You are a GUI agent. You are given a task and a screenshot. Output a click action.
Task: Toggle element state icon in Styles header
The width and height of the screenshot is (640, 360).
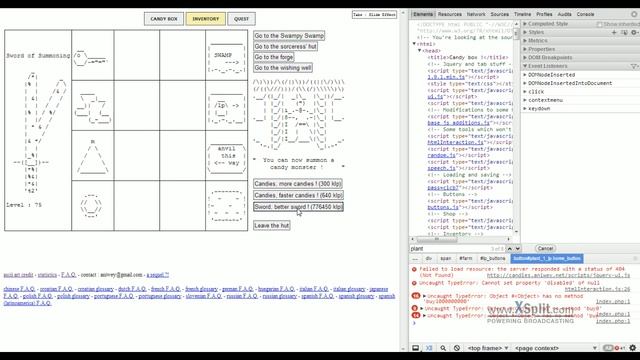pyautogui.click(x=624, y=32)
